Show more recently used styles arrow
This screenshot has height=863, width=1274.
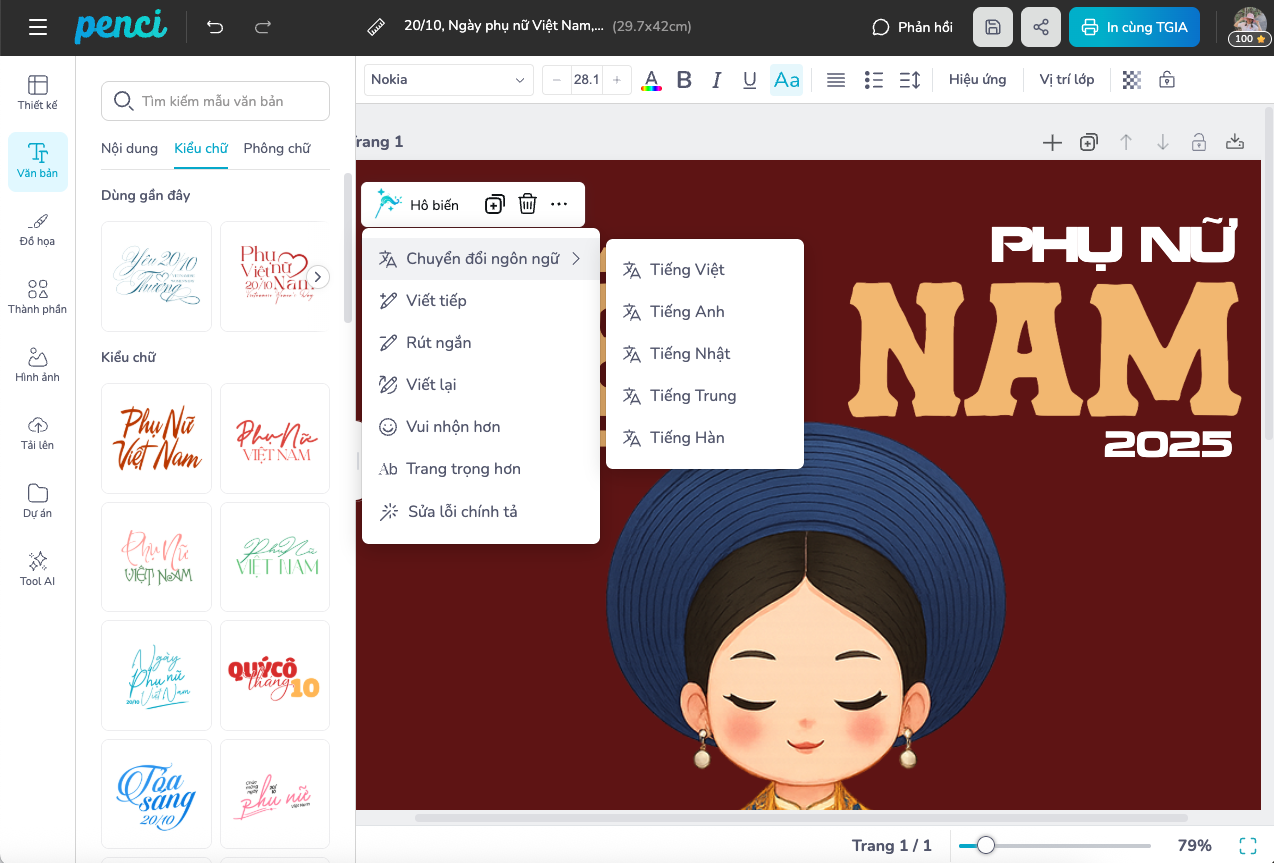click(x=318, y=277)
